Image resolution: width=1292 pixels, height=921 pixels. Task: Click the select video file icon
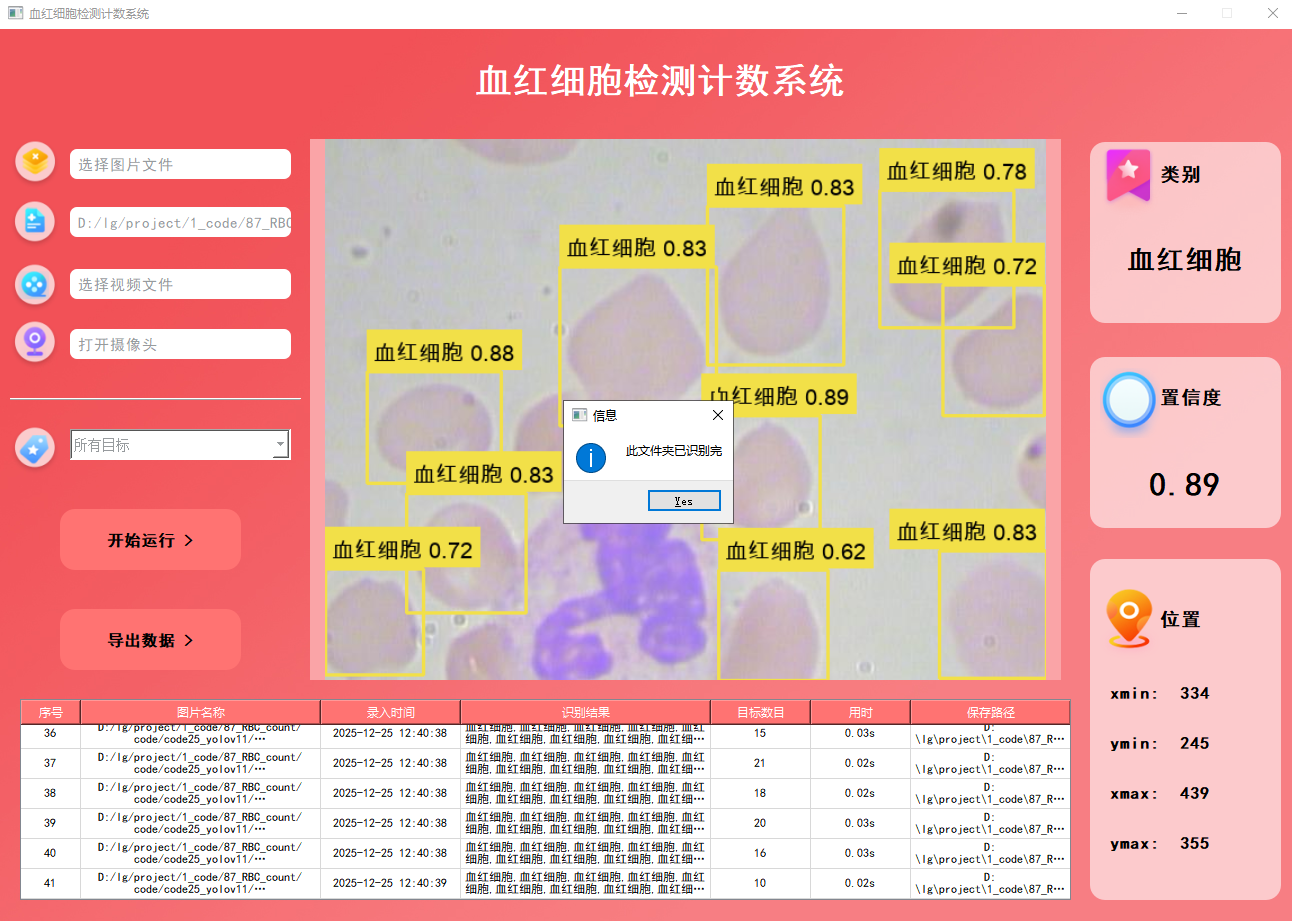tap(35, 284)
